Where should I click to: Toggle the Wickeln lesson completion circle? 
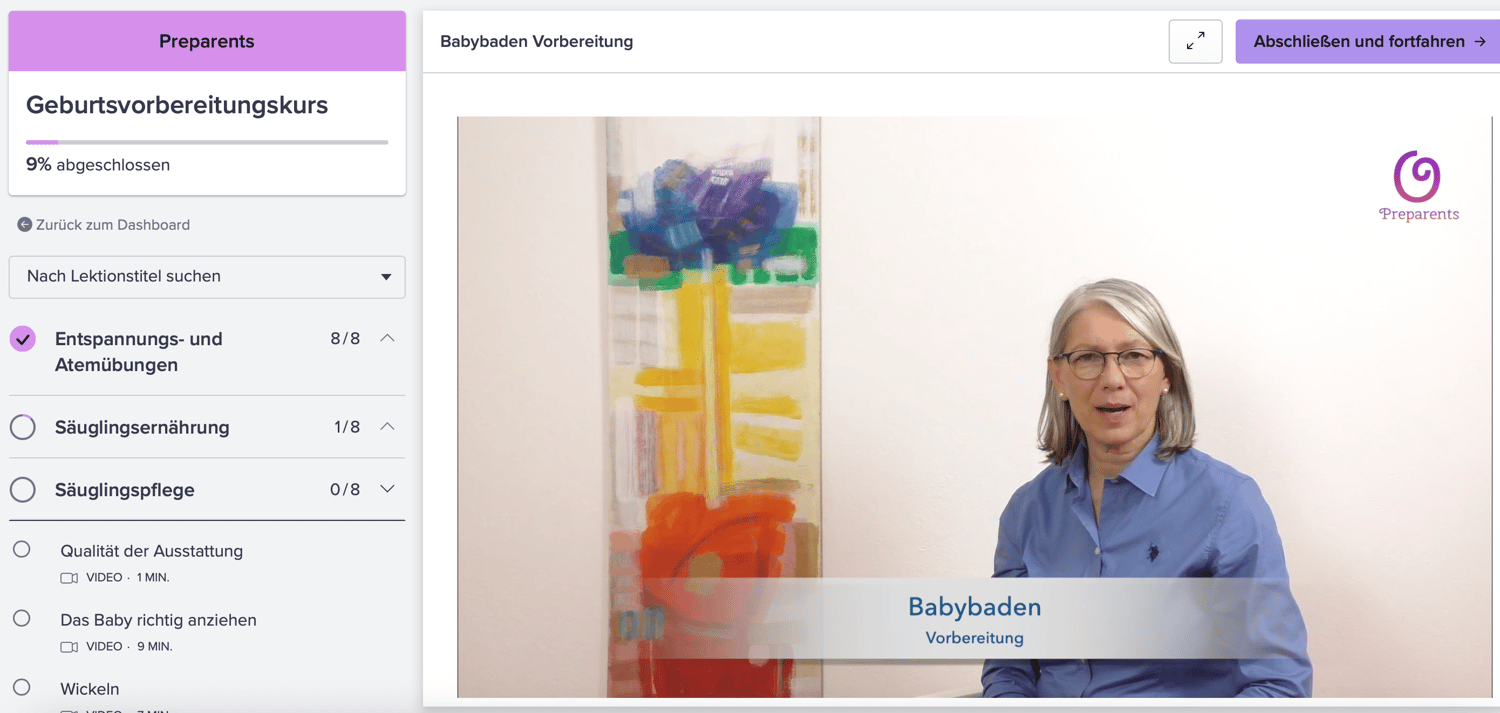click(x=22, y=687)
